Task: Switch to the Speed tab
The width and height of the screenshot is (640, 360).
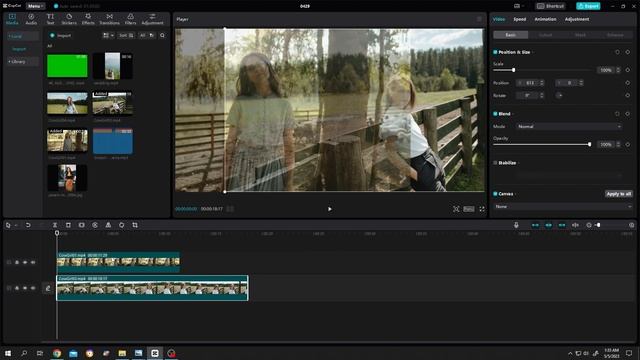Action: 520,19
